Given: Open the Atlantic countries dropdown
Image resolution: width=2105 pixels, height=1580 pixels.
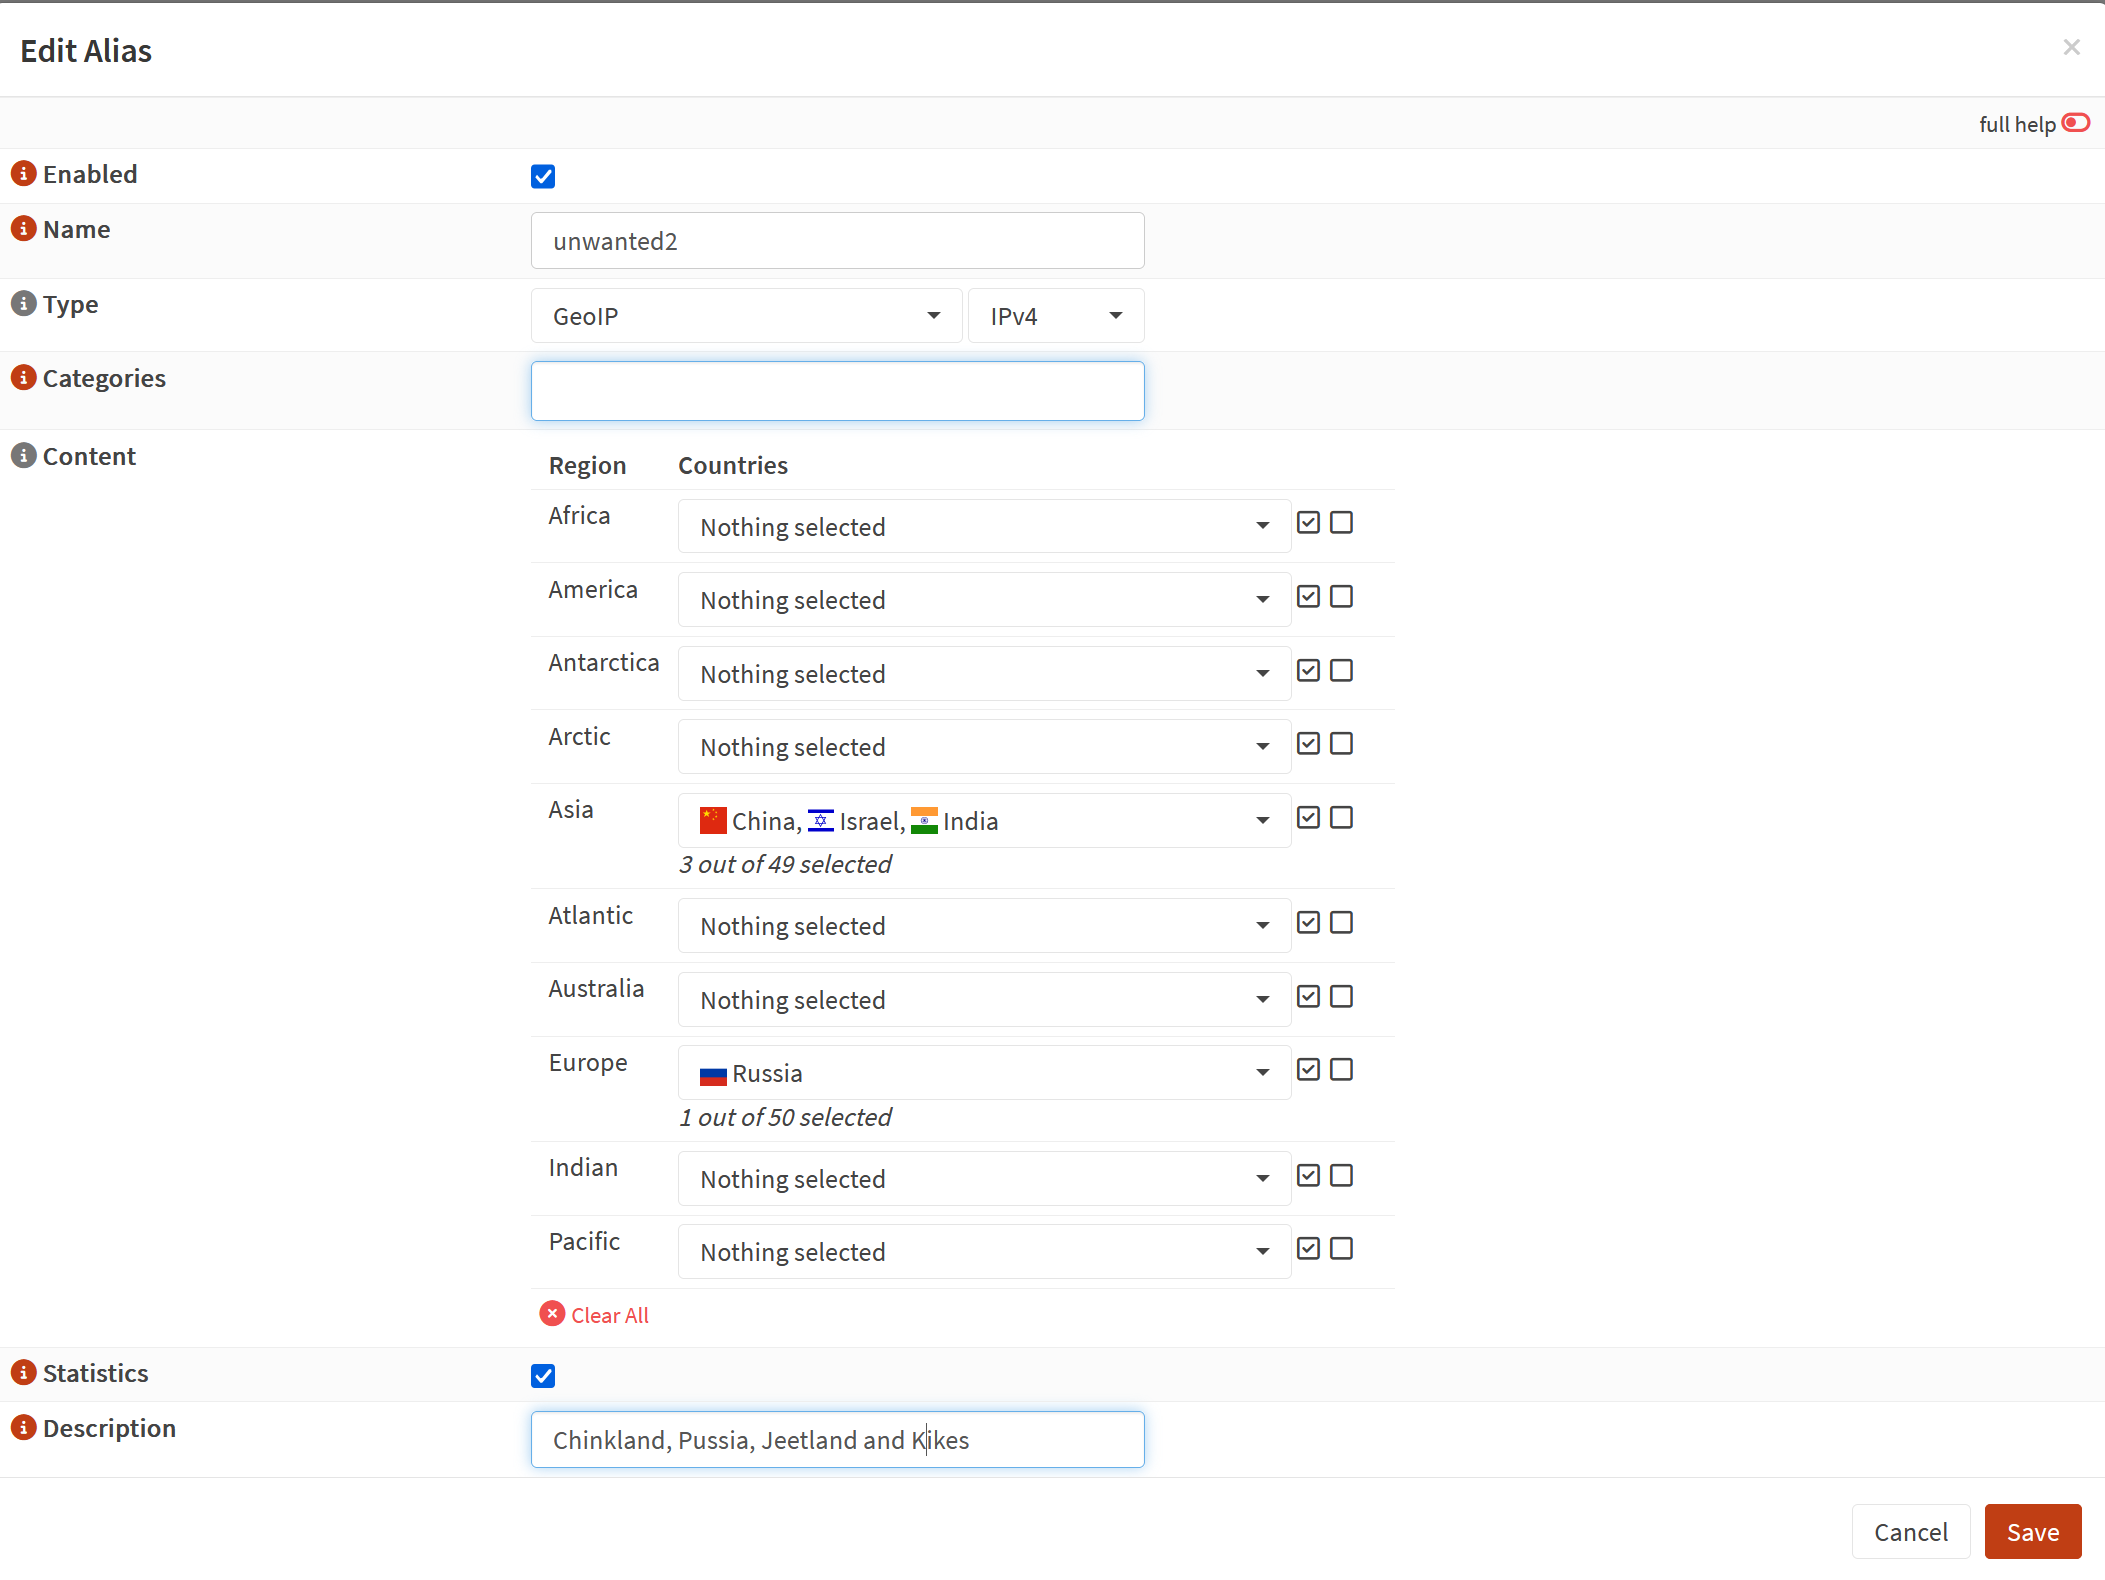Looking at the screenshot, I should tap(984, 926).
